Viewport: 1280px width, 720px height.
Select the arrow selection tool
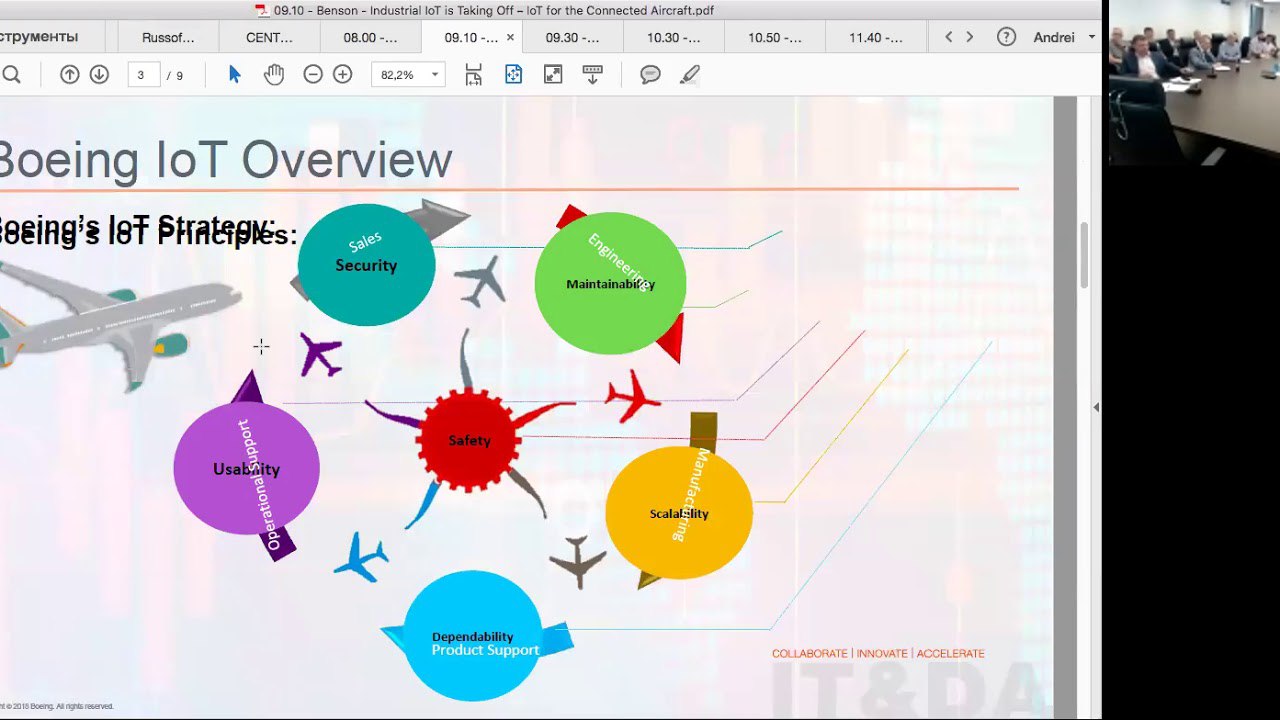[235, 75]
